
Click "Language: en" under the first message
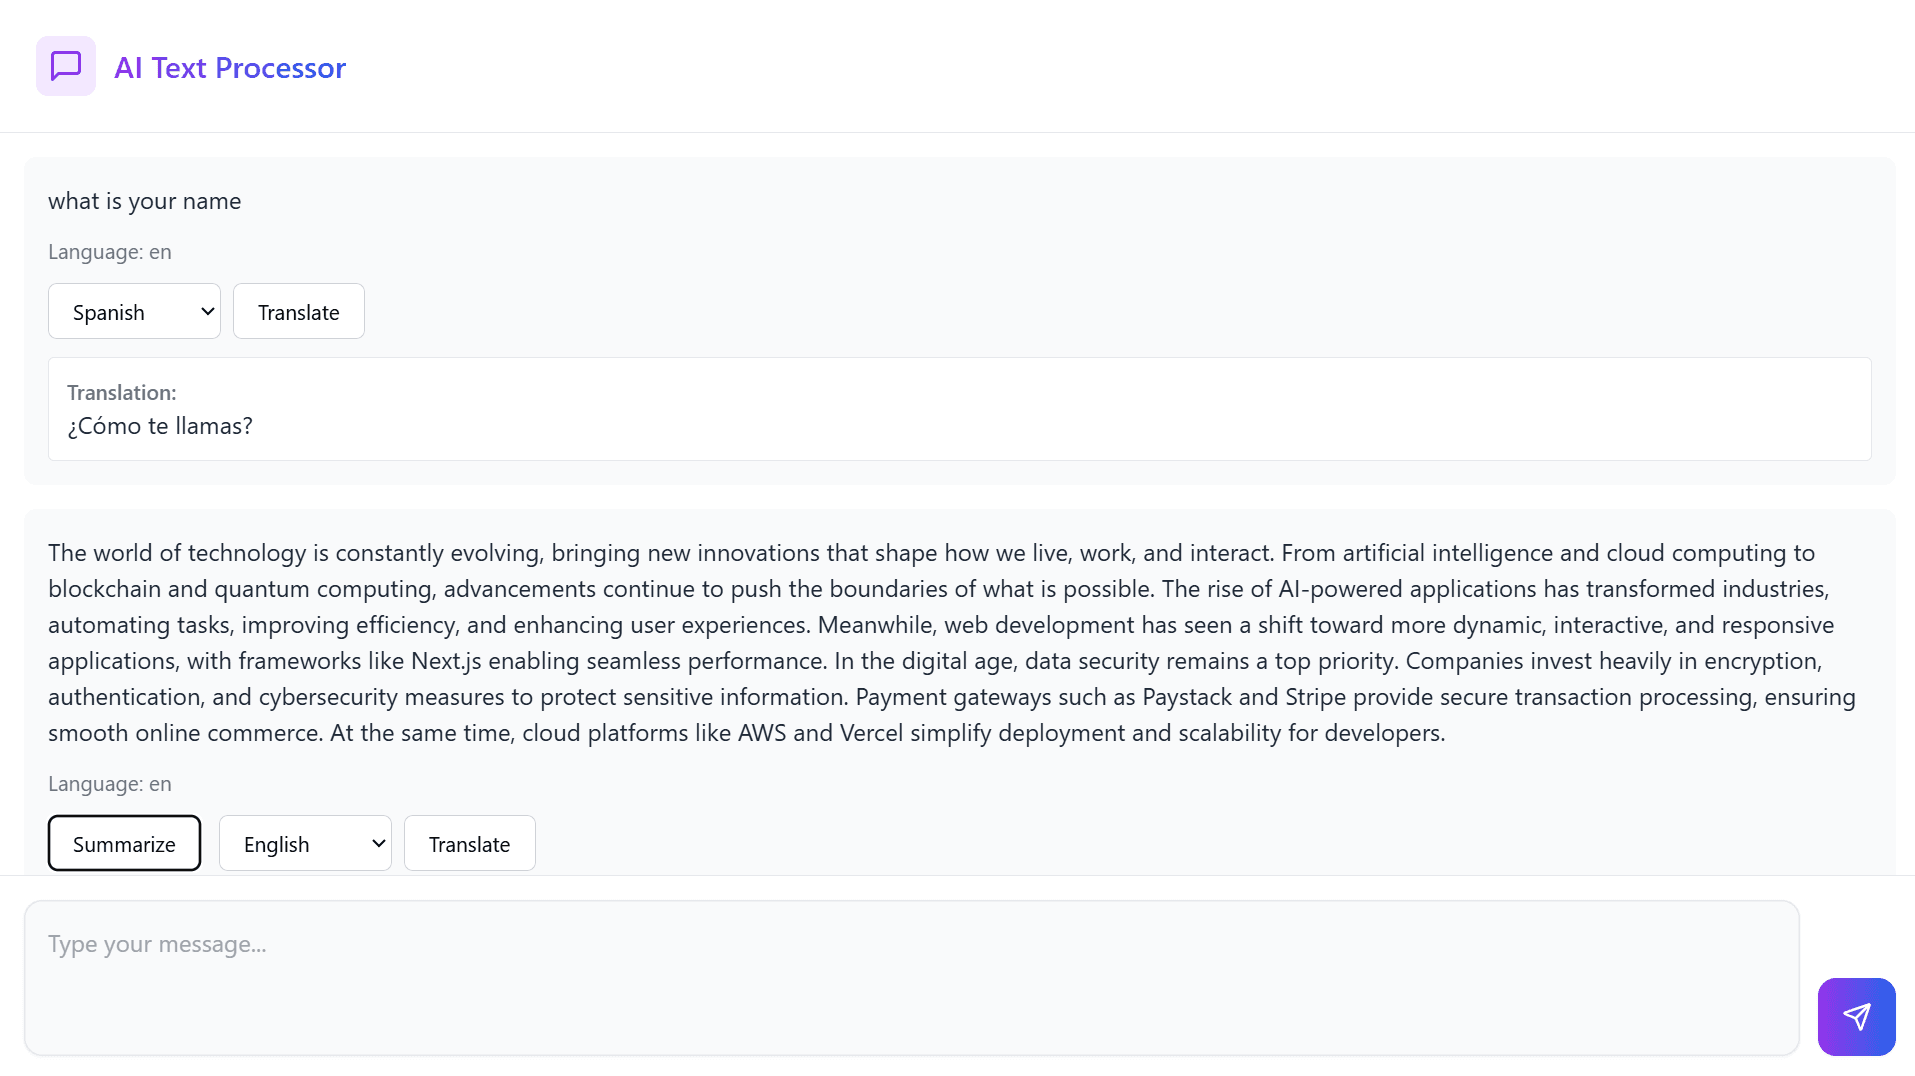(x=110, y=252)
